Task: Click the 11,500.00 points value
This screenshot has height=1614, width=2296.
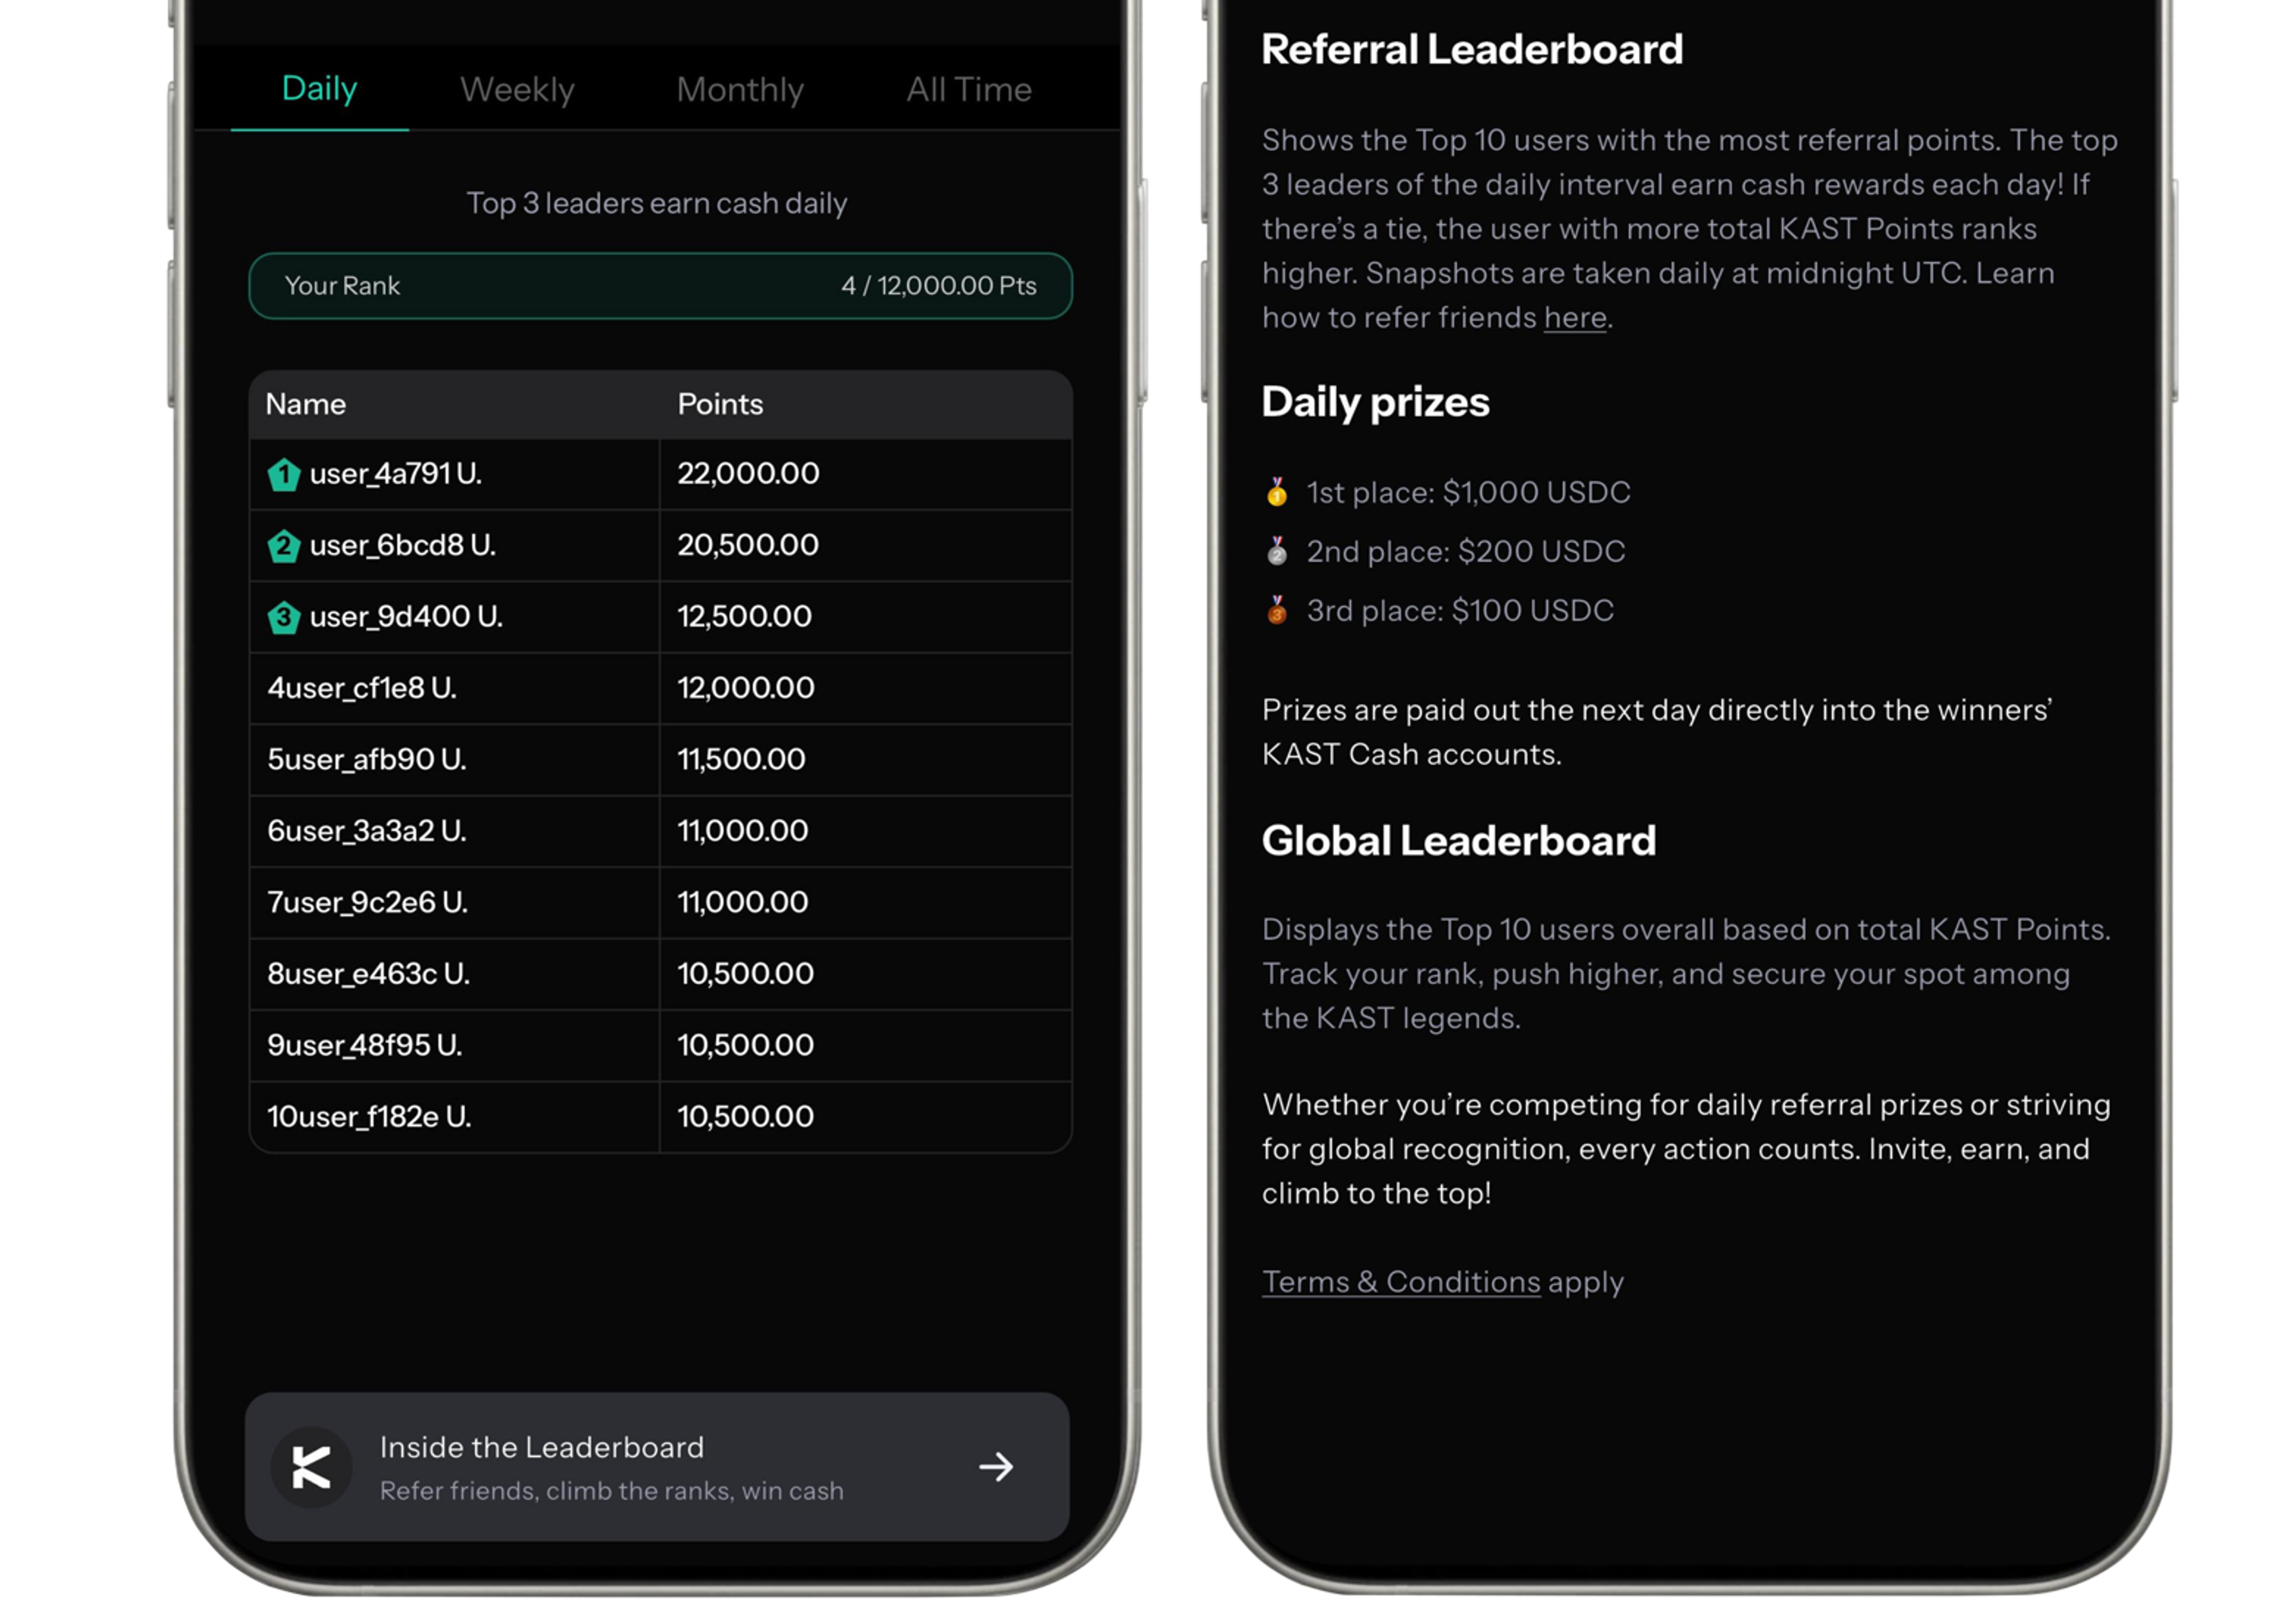Action: point(741,760)
